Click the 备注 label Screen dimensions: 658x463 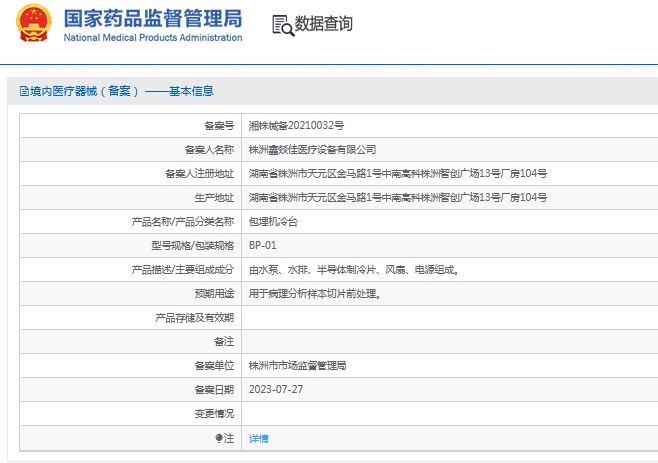[x=224, y=342]
